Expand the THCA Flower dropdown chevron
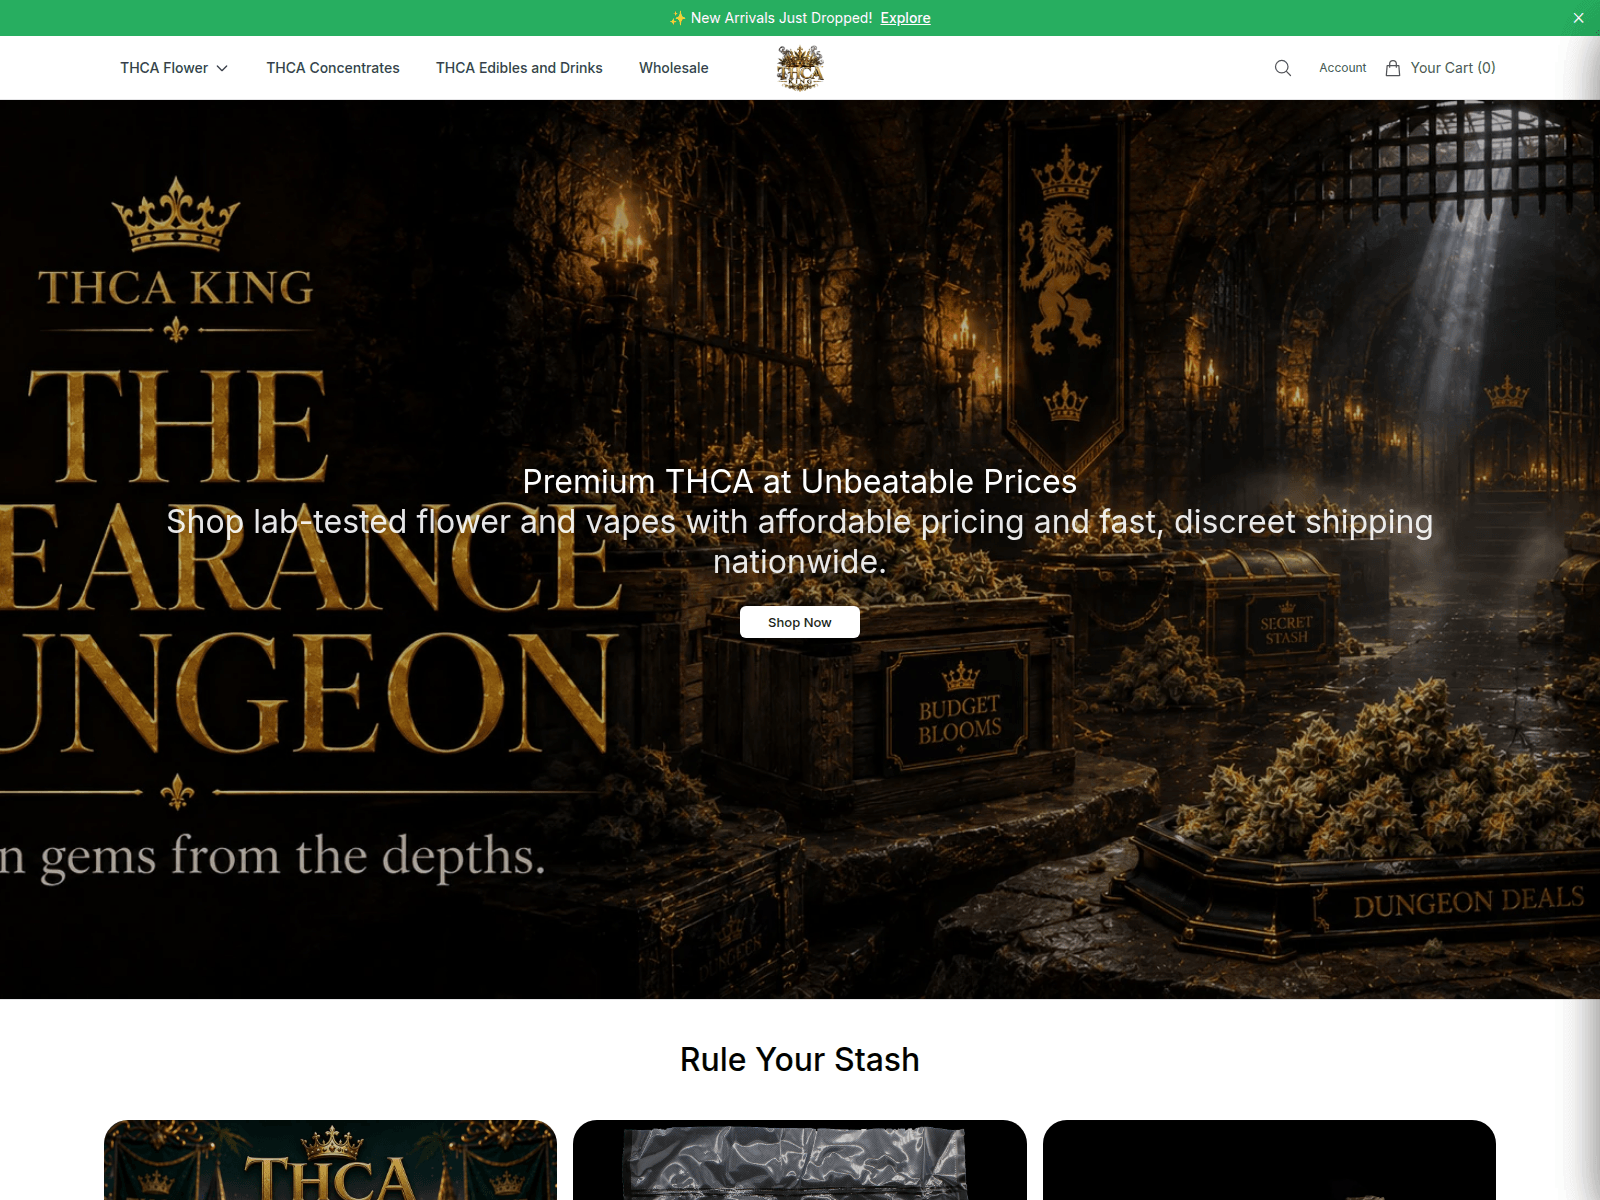1600x1200 pixels. pos(222,68)
